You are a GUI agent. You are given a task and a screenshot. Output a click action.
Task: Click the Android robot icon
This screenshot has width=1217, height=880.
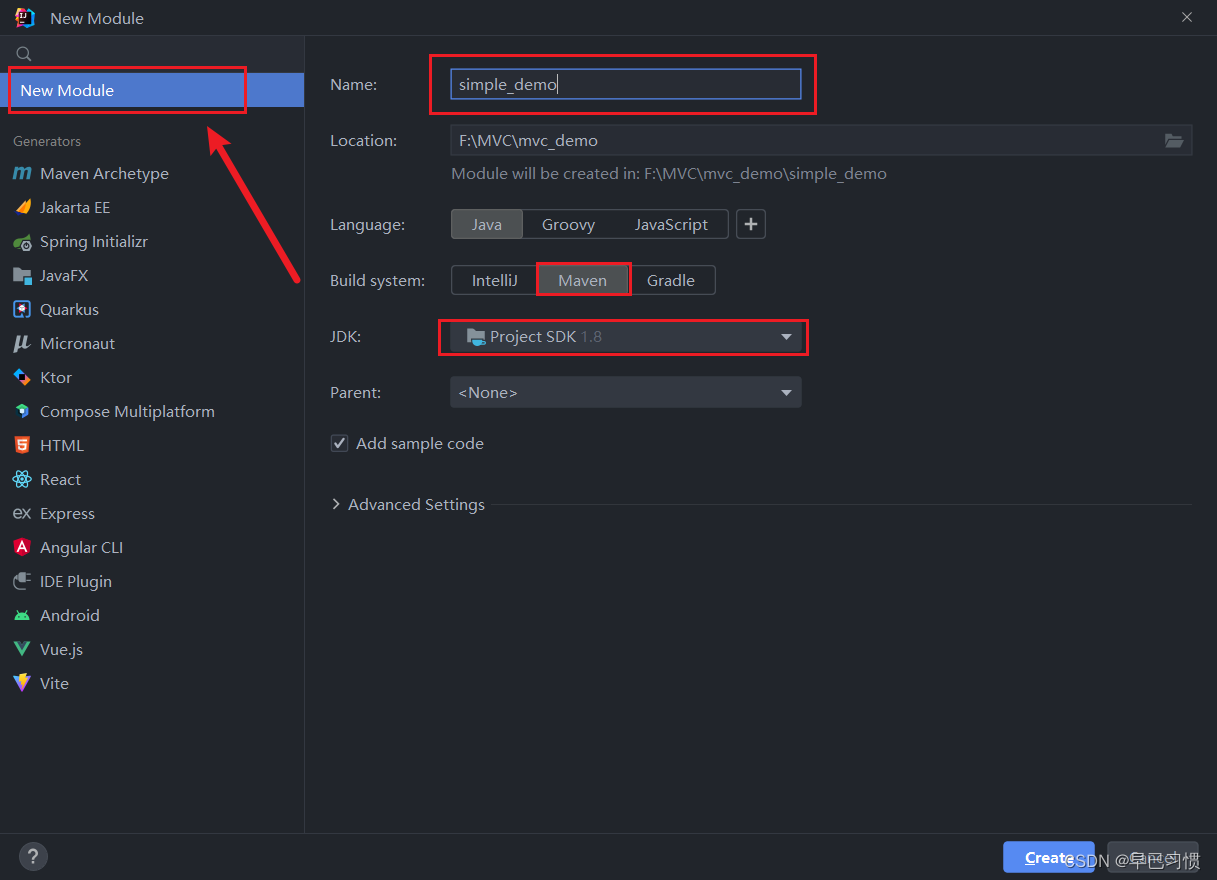click(x=22, y=615)
